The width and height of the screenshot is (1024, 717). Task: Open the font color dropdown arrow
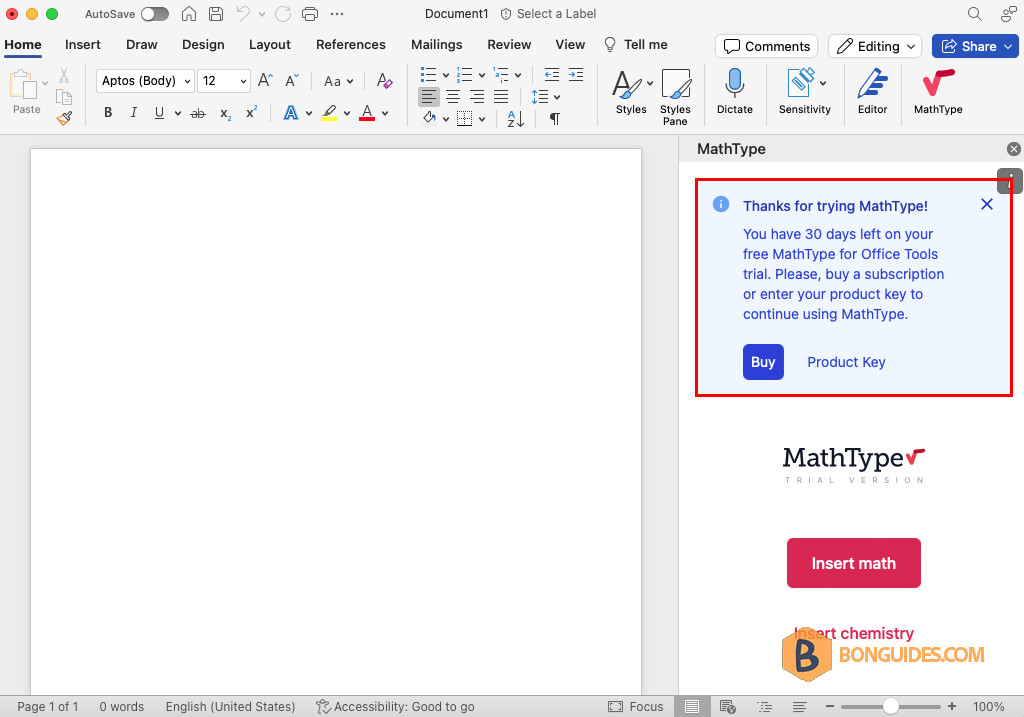385,114
